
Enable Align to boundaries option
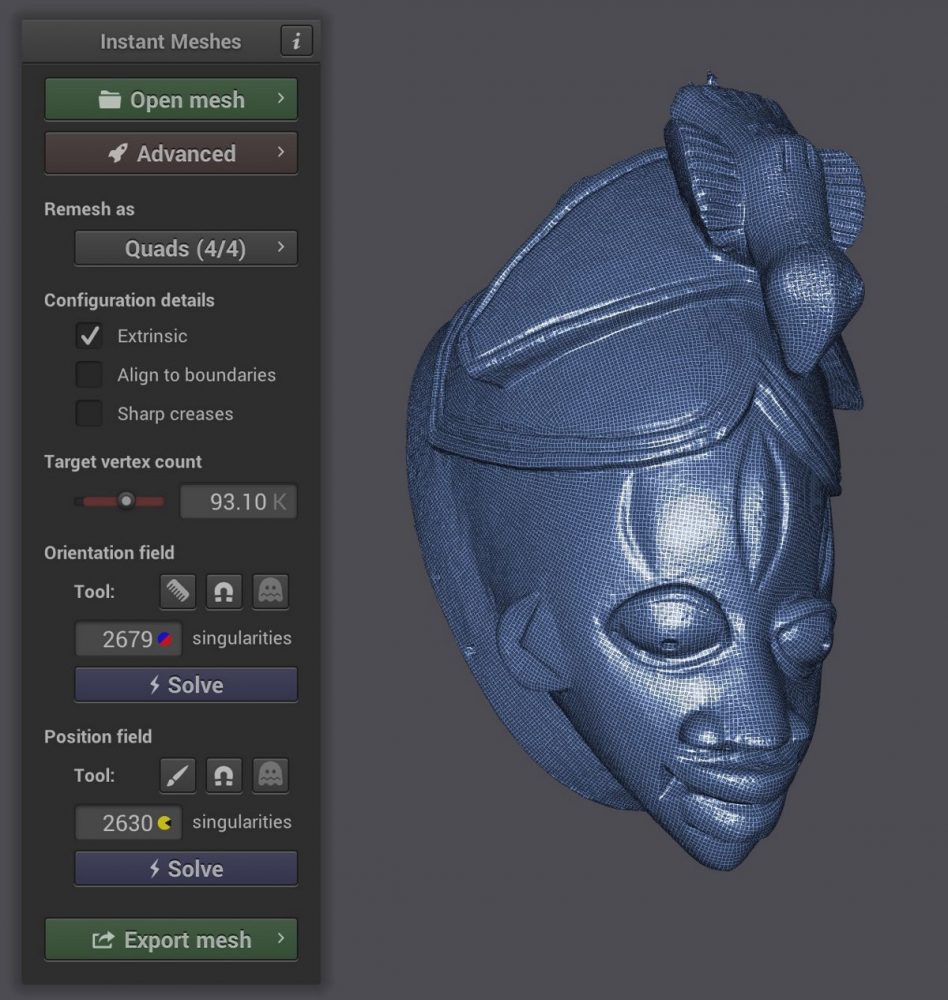tap(90, 375)
